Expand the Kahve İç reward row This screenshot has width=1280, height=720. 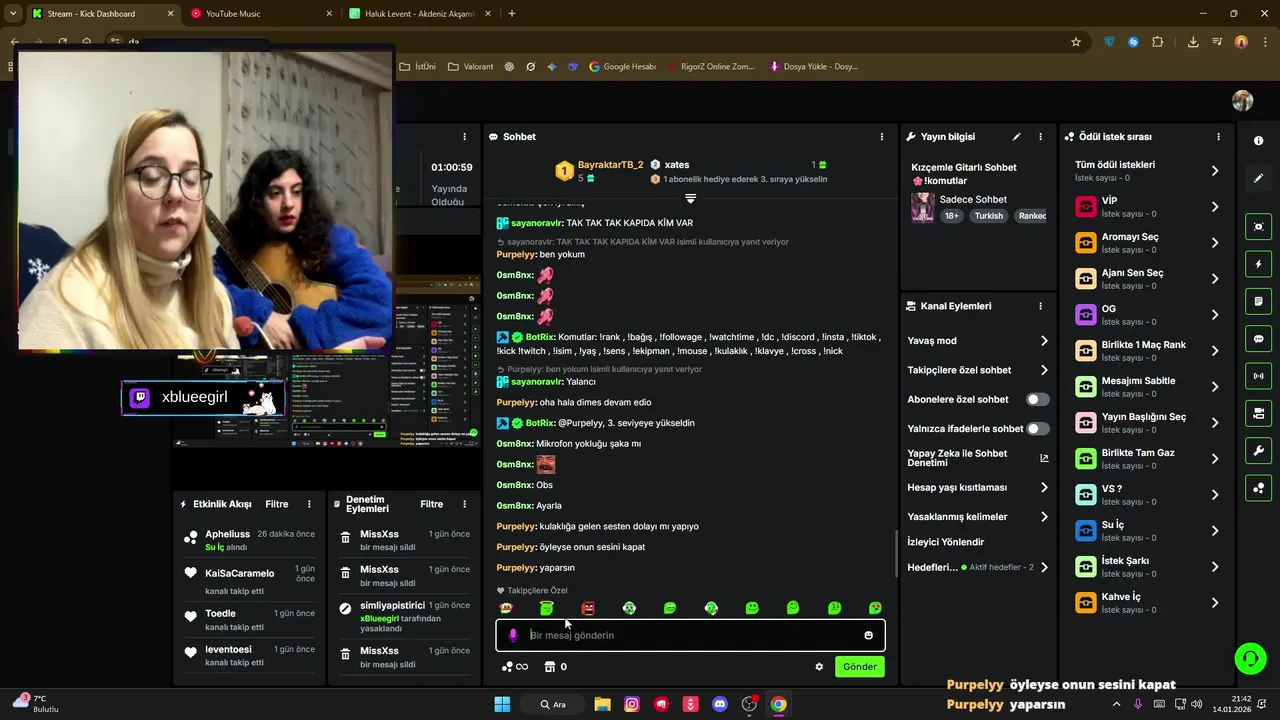1147,603
